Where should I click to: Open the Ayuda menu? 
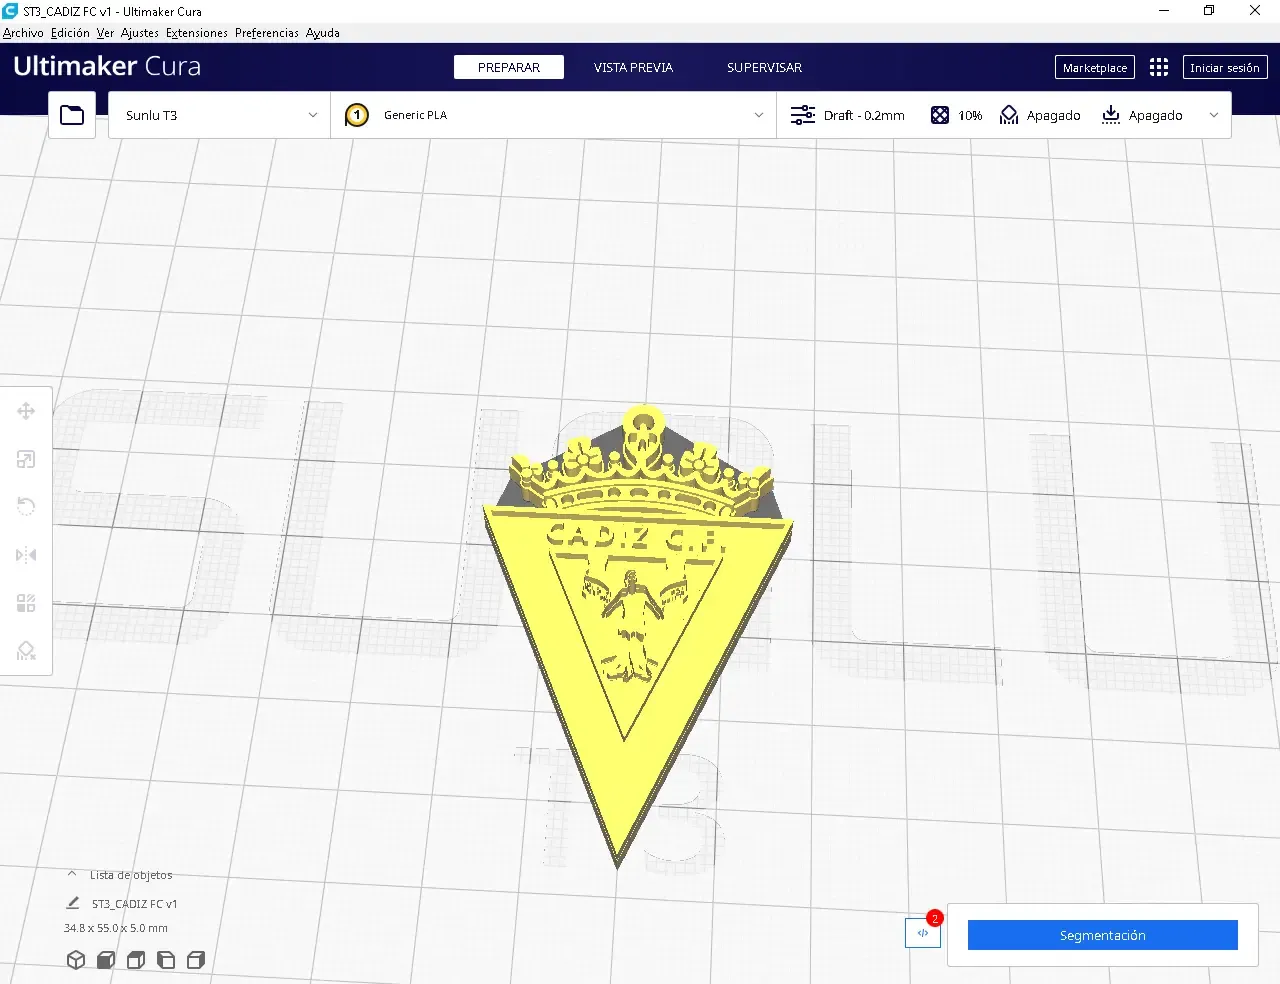(323, 33)
